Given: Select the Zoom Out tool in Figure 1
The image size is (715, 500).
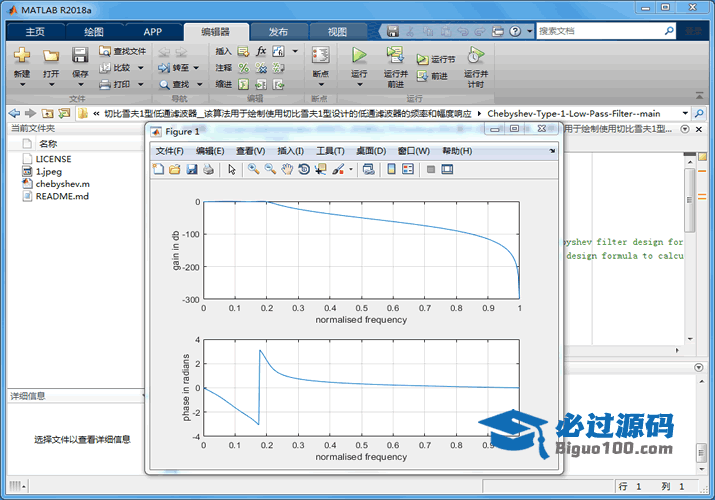Looking at the screenshot, I should click(270, 170).
